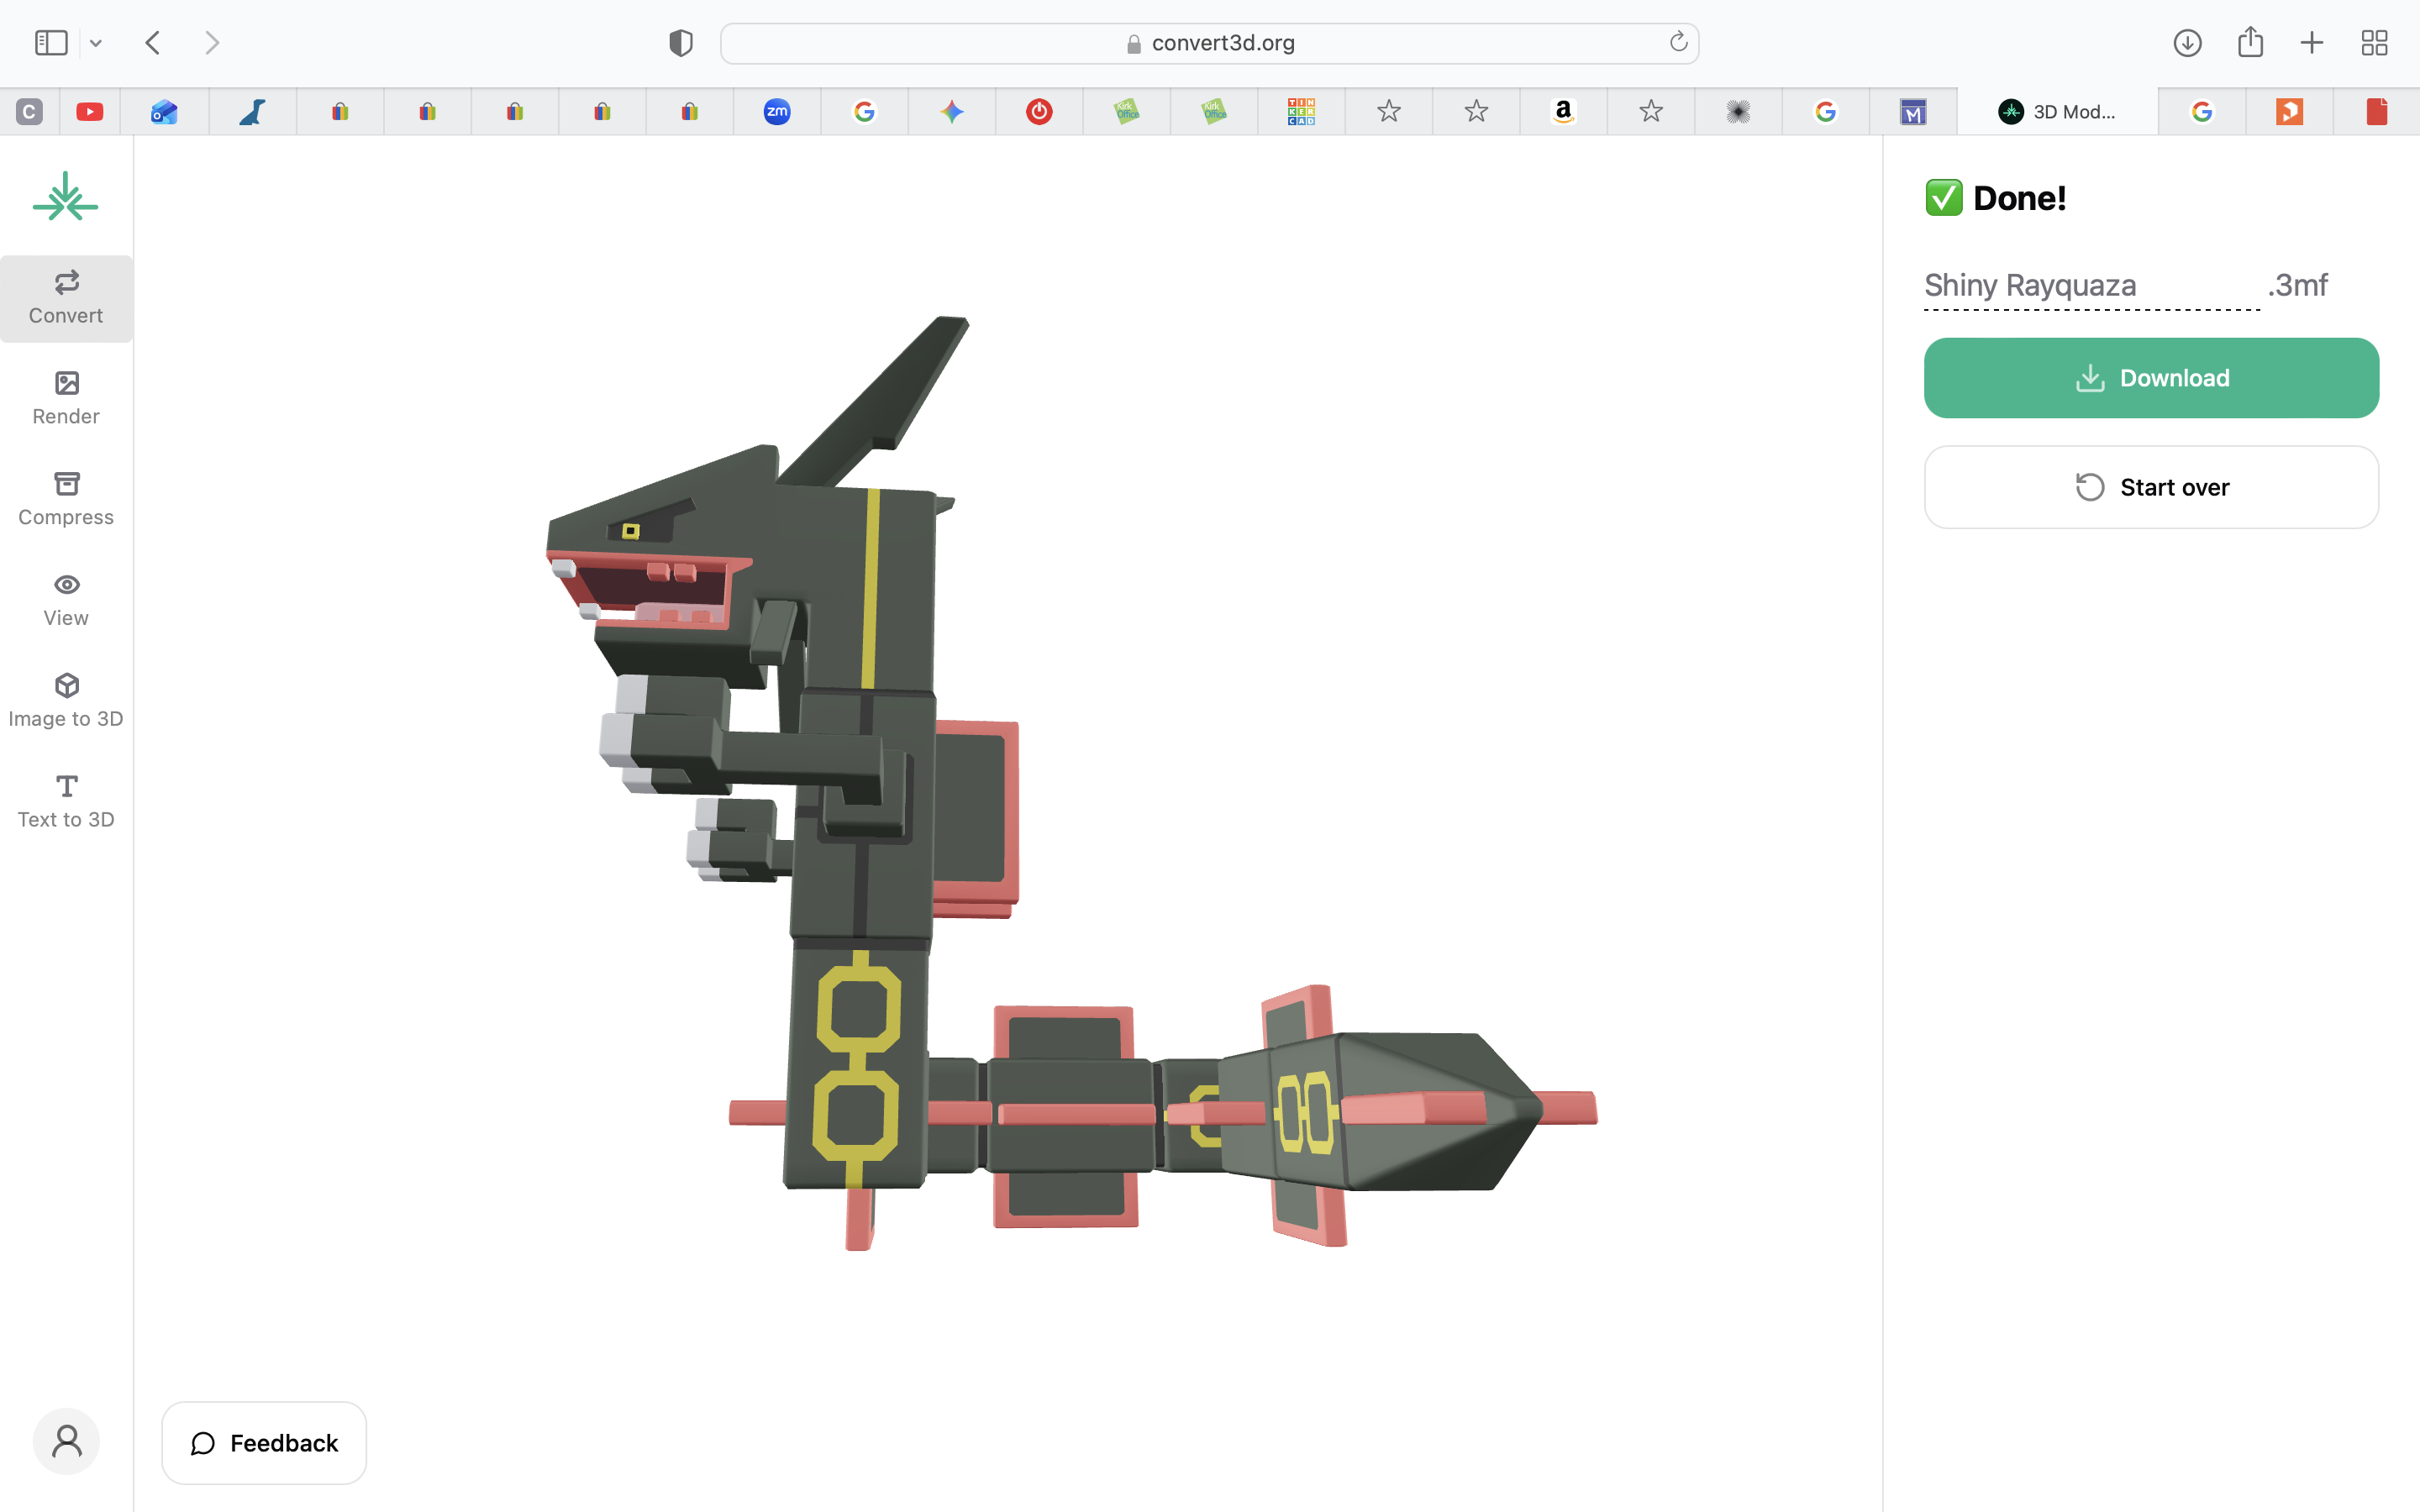Open the Compress tool in the sidebar
The height and width of the screenshot is (1512, 2420).
(66, 500)
